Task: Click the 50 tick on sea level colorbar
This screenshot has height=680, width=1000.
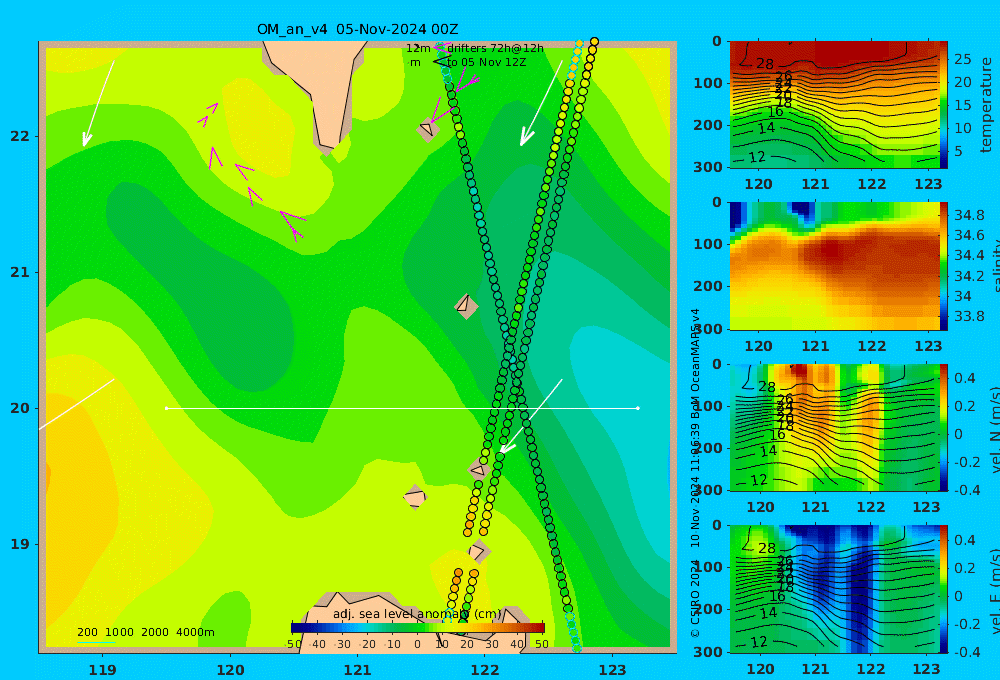Action: [541, 644]
